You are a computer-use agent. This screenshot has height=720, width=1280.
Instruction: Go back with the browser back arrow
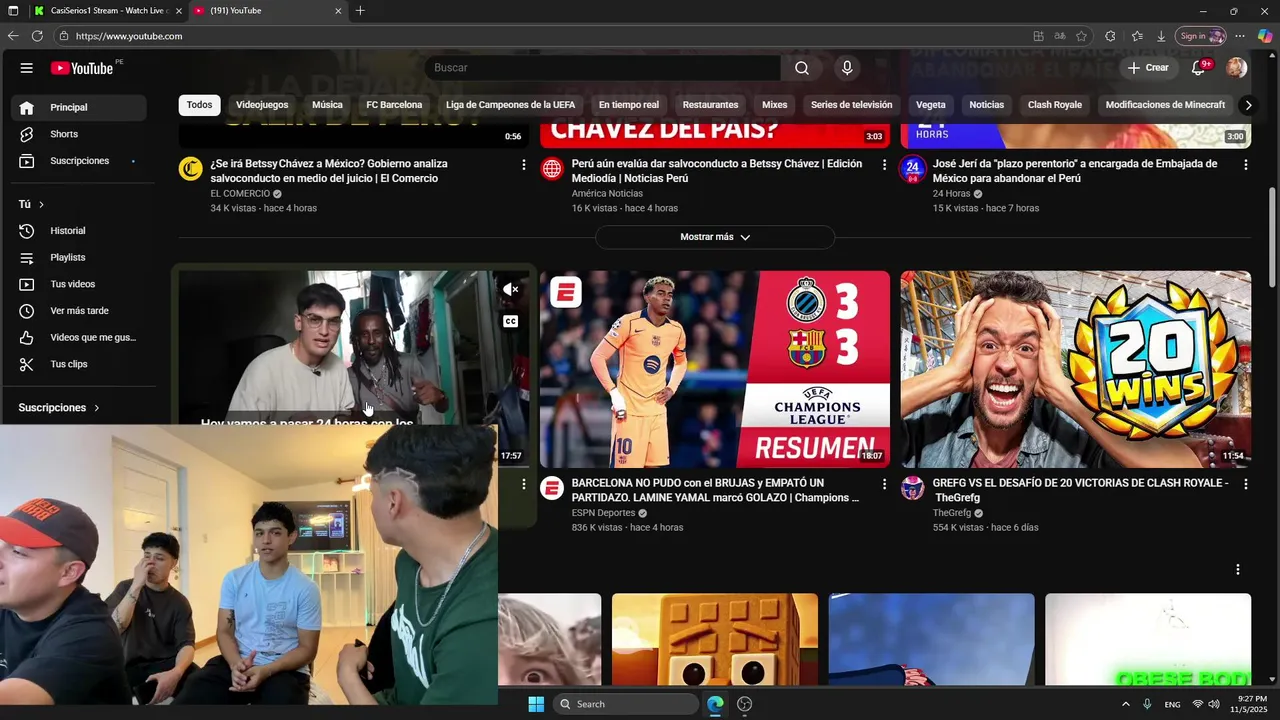(x=13, y=36)
